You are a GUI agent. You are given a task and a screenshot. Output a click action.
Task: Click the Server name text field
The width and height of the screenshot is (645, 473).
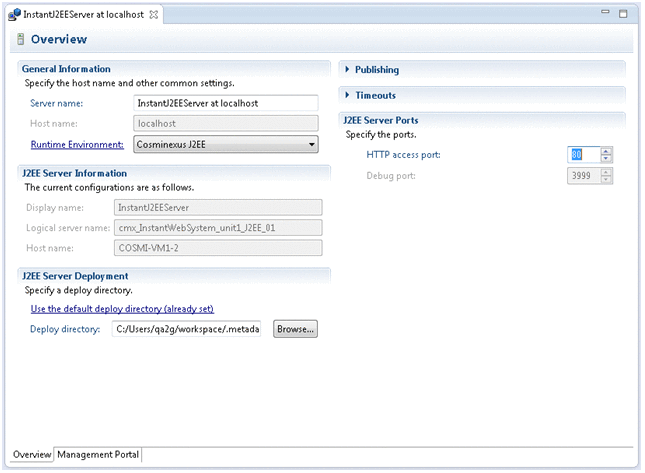point(225,103)
